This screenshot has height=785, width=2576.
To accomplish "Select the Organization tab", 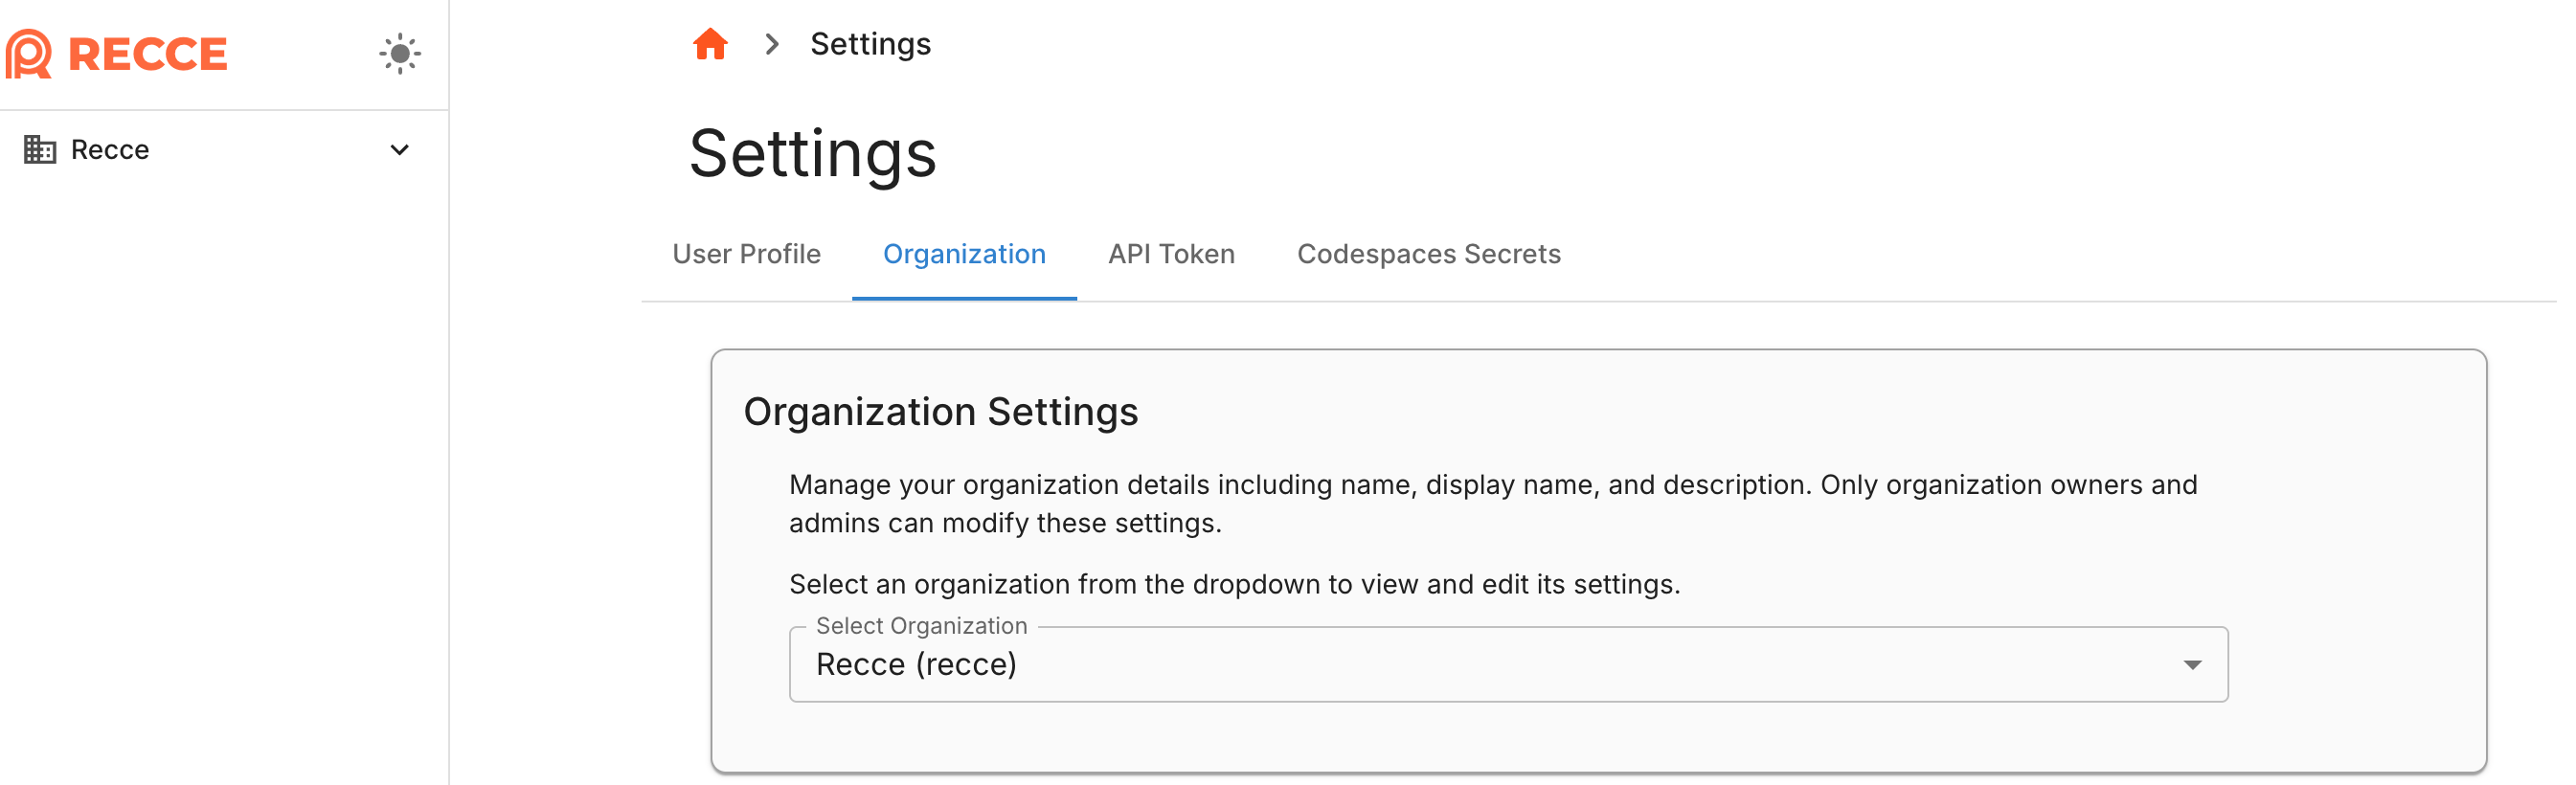I will [964, 254].
